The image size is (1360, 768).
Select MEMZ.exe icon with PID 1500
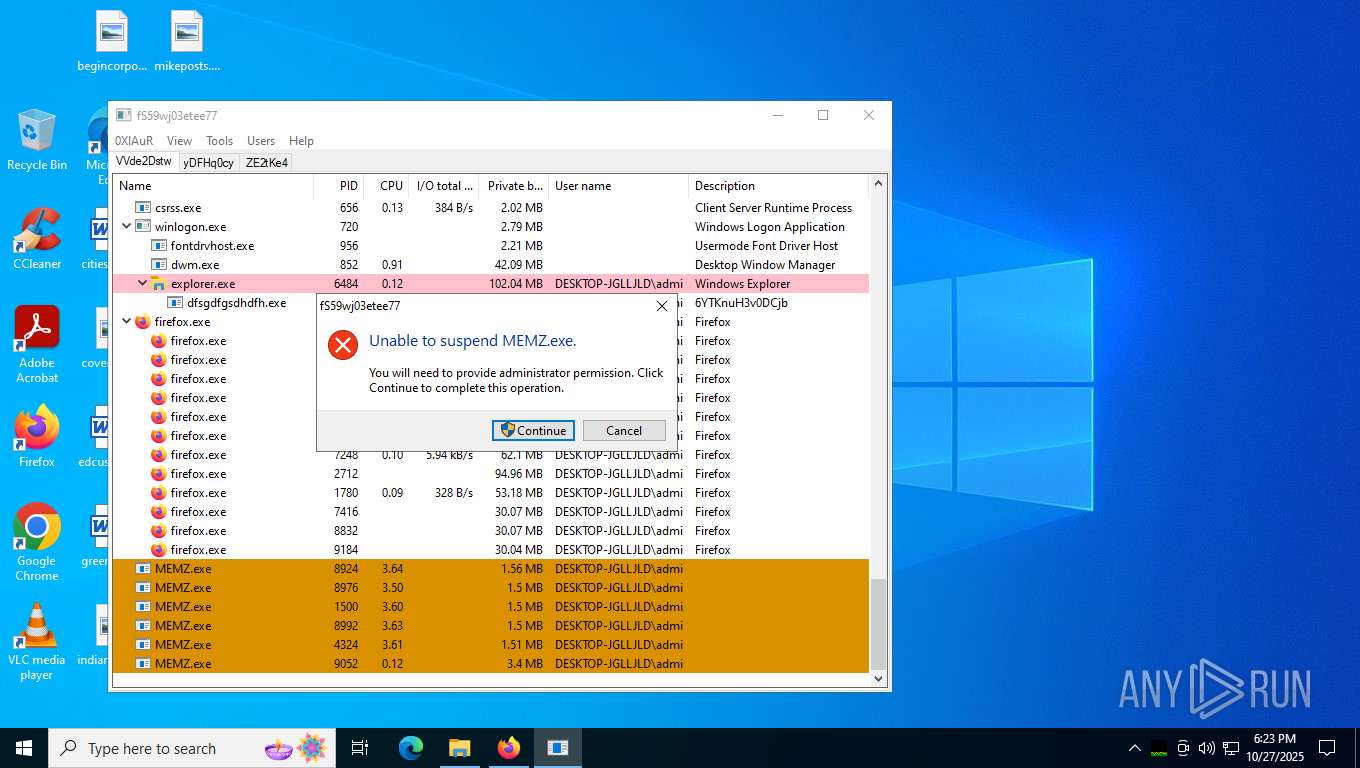(143, 607)
